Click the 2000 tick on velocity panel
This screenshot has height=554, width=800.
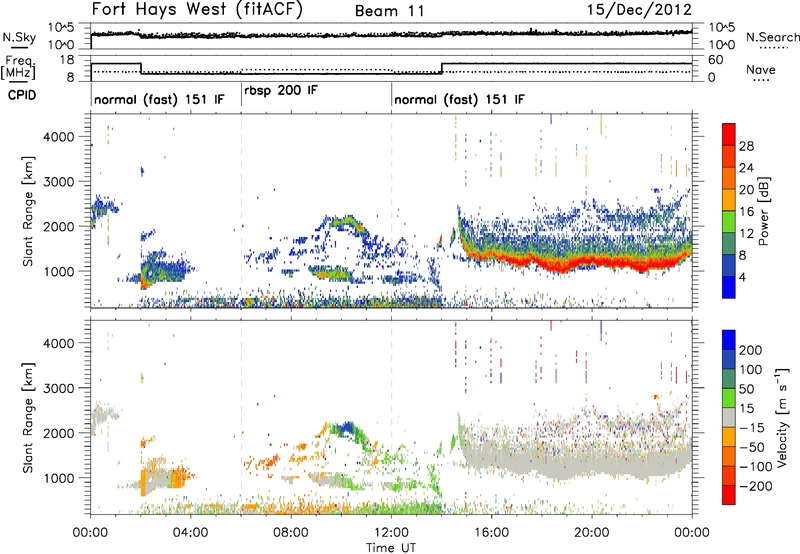point(58,433)
